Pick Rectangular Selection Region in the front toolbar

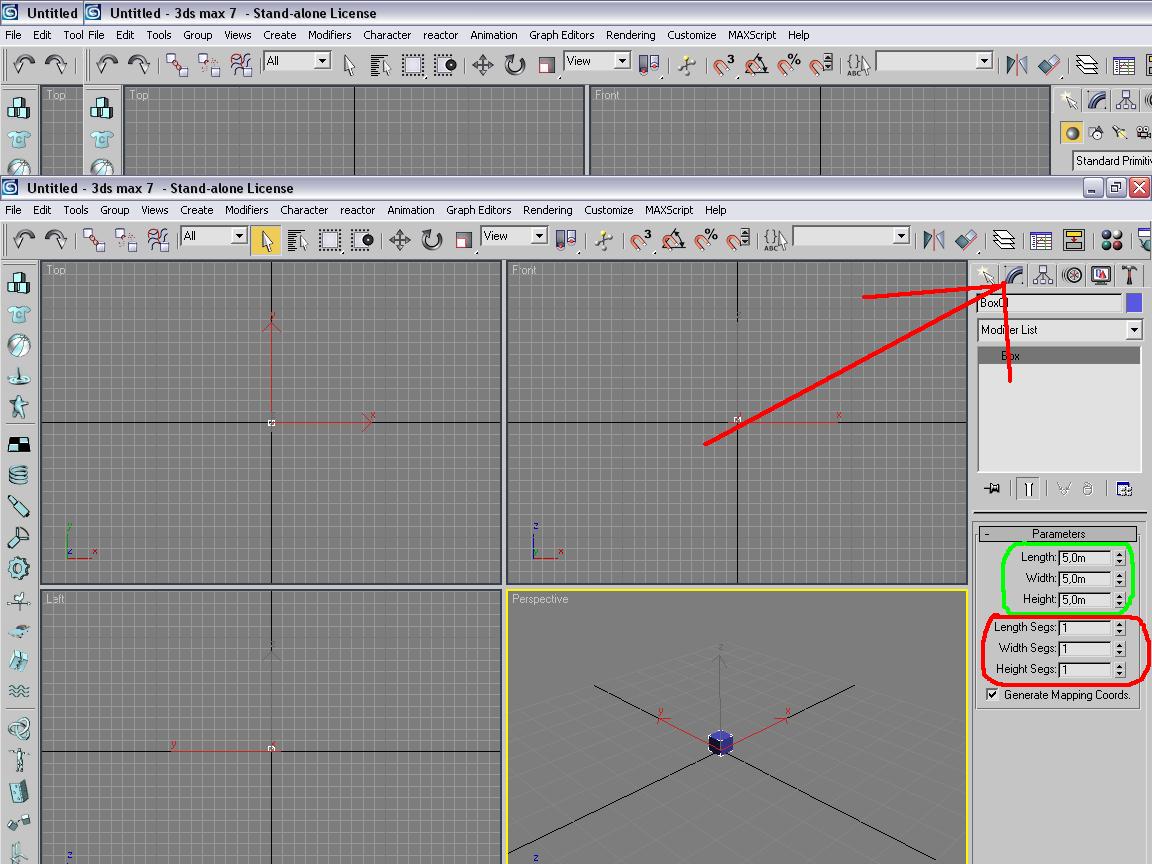(x=329, y=240)
